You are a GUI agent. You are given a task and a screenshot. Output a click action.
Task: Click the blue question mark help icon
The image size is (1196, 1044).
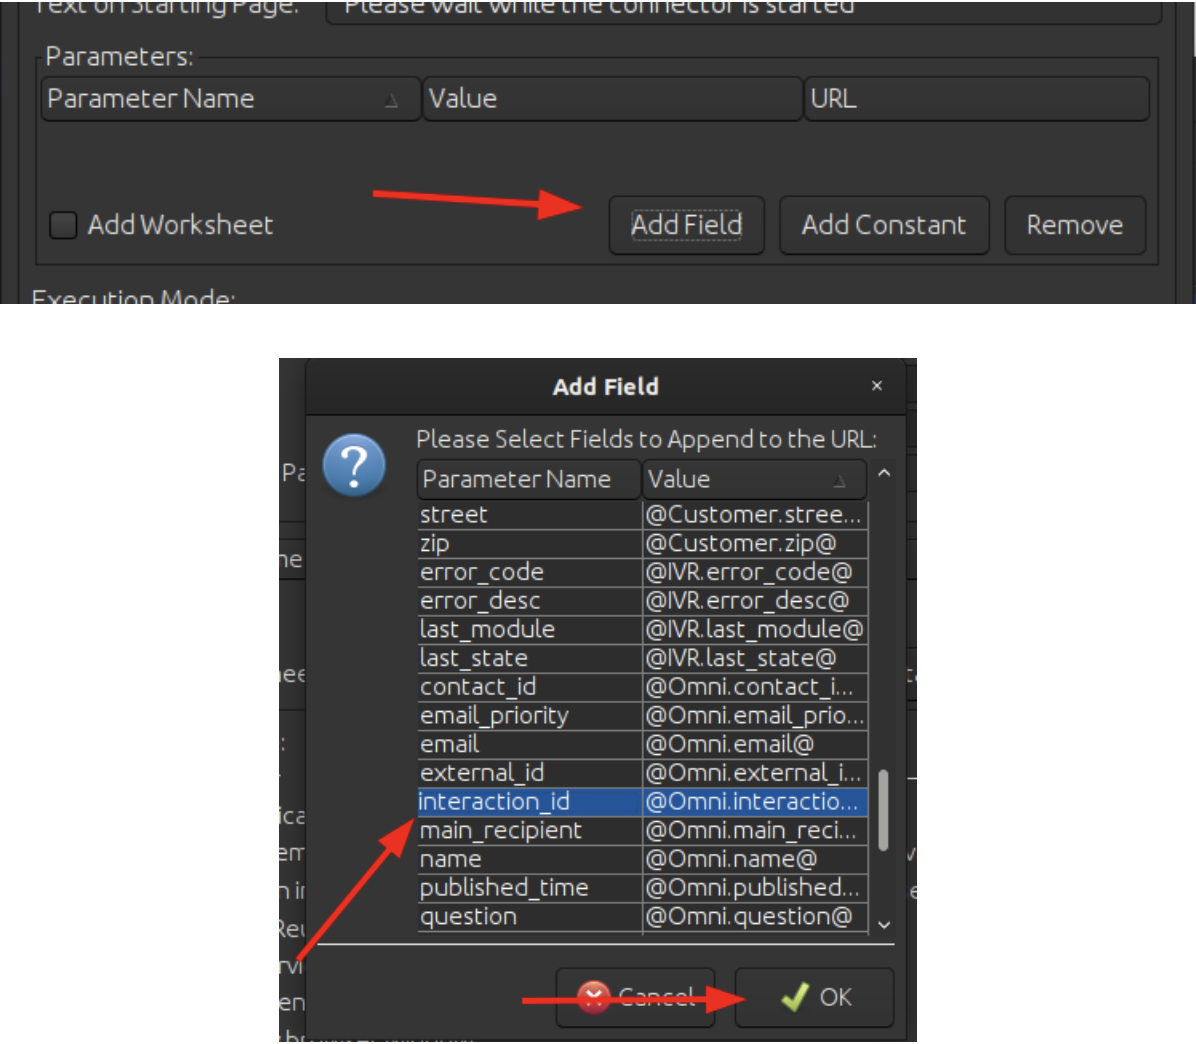pos(354,465)
